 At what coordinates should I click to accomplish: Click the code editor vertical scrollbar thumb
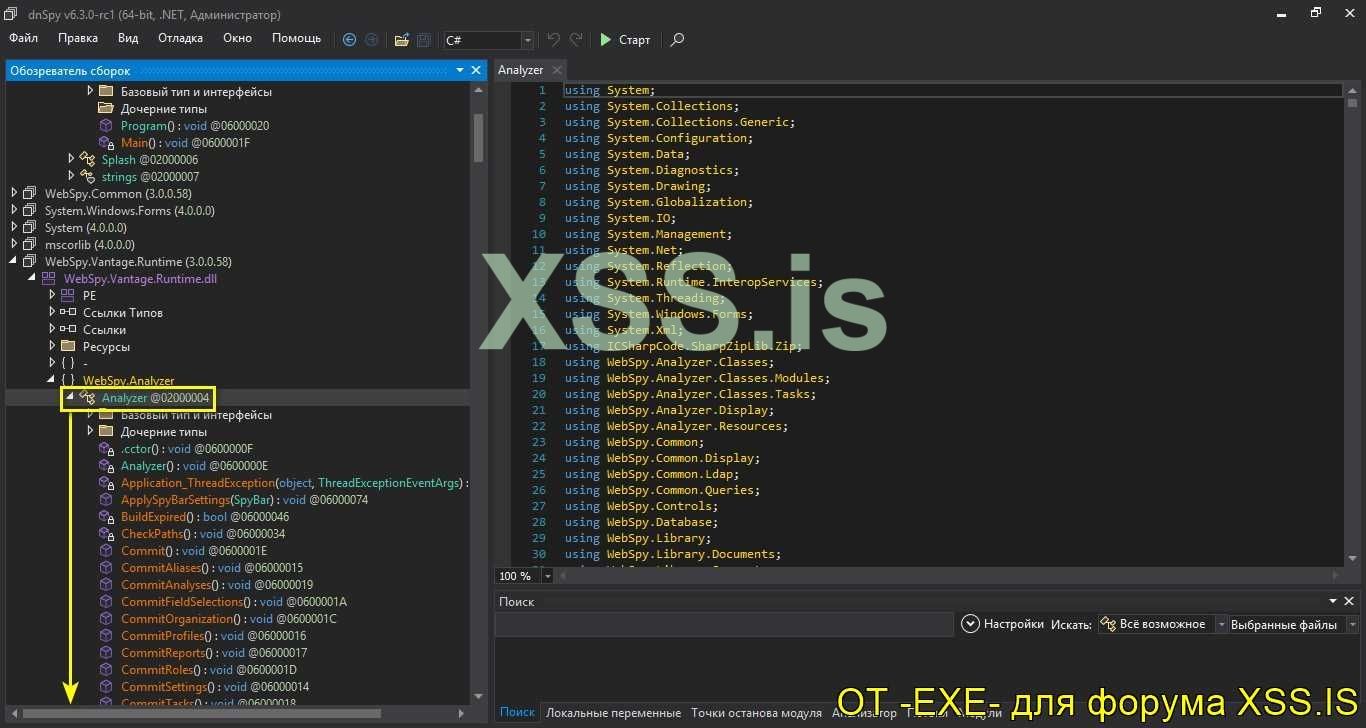click(1352, 102)
